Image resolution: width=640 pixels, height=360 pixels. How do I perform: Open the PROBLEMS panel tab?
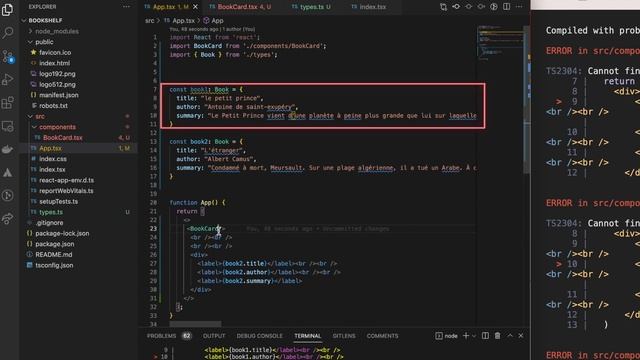[162, 336]
